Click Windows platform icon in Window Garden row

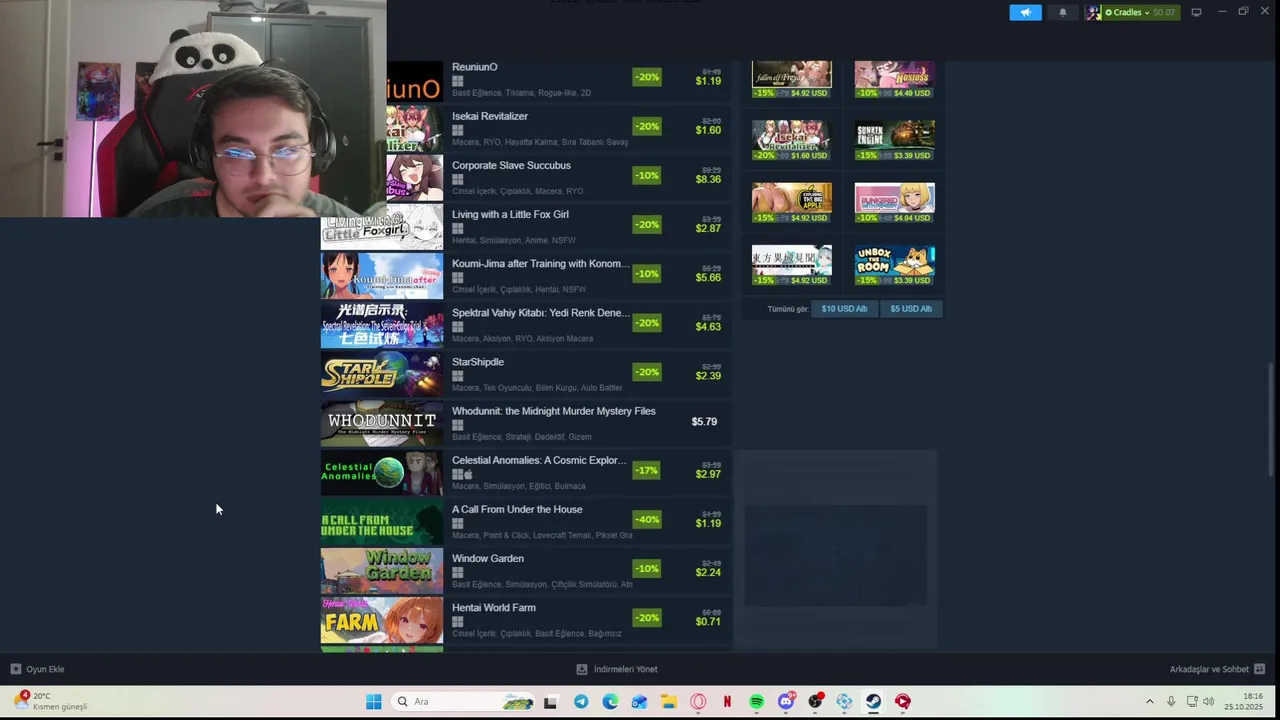(457, 572)
